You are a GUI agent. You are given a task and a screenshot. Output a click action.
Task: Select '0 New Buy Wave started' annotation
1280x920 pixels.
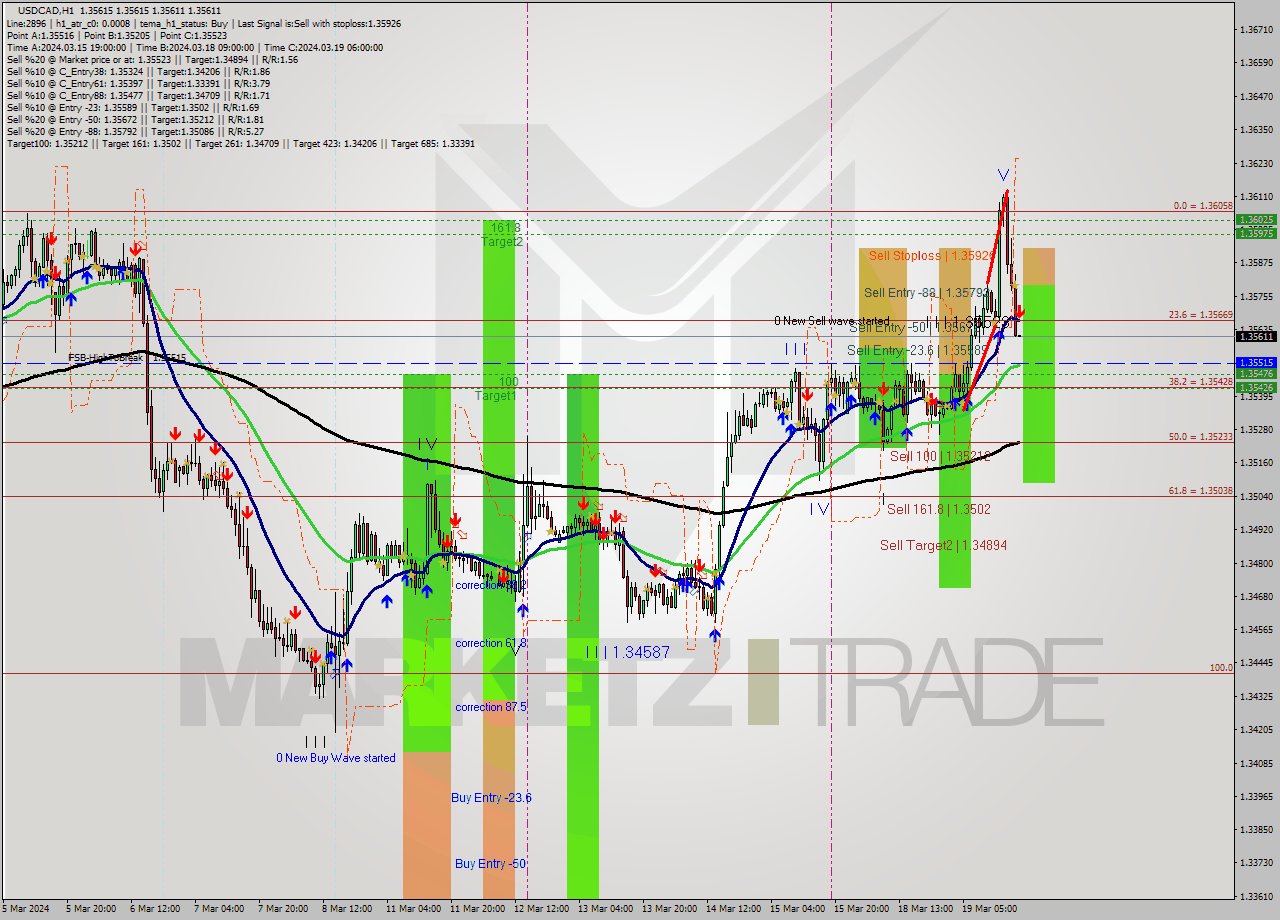(336, 758)
